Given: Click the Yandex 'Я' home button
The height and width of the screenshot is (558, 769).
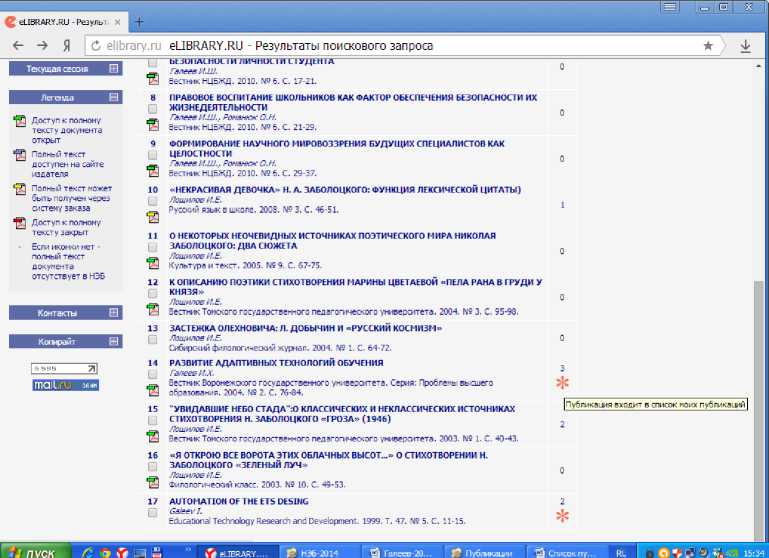Looking at the screenshot, I should (x=66, y=46).
